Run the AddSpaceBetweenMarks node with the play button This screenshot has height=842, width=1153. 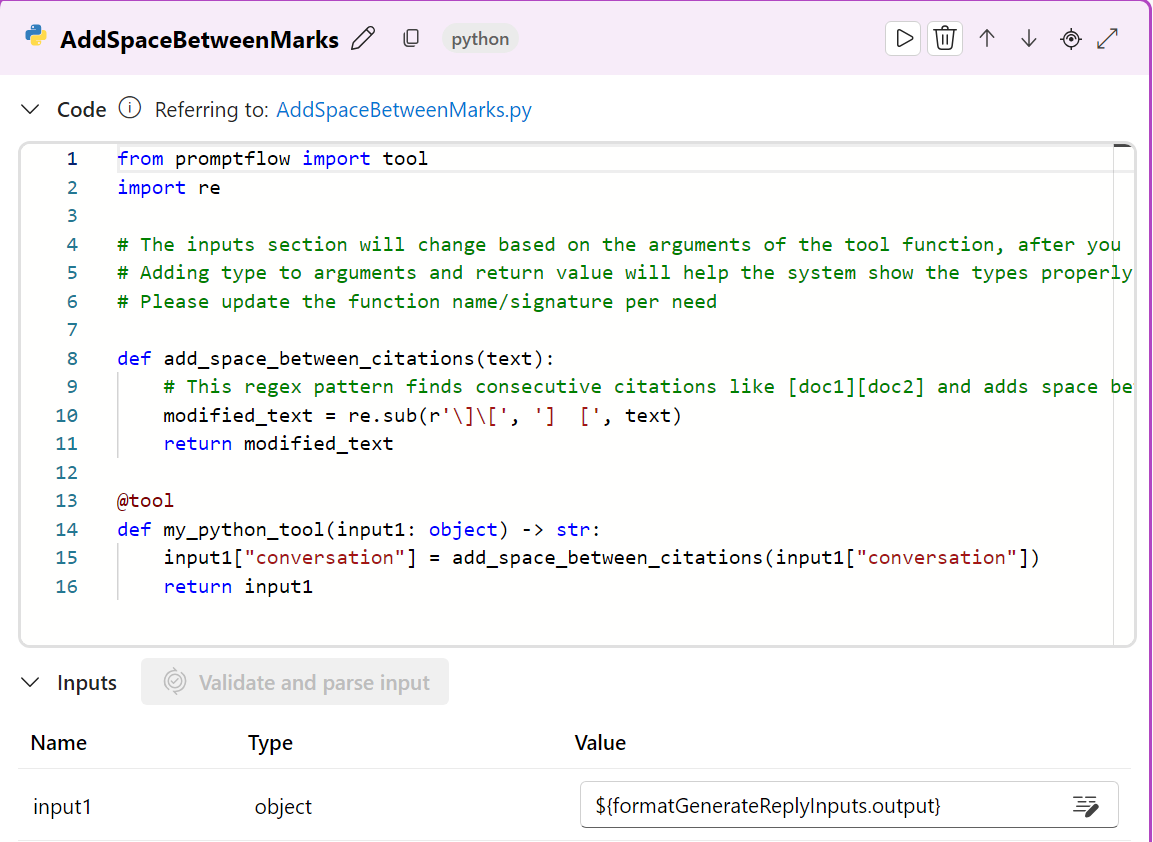(x=903, y=38)
